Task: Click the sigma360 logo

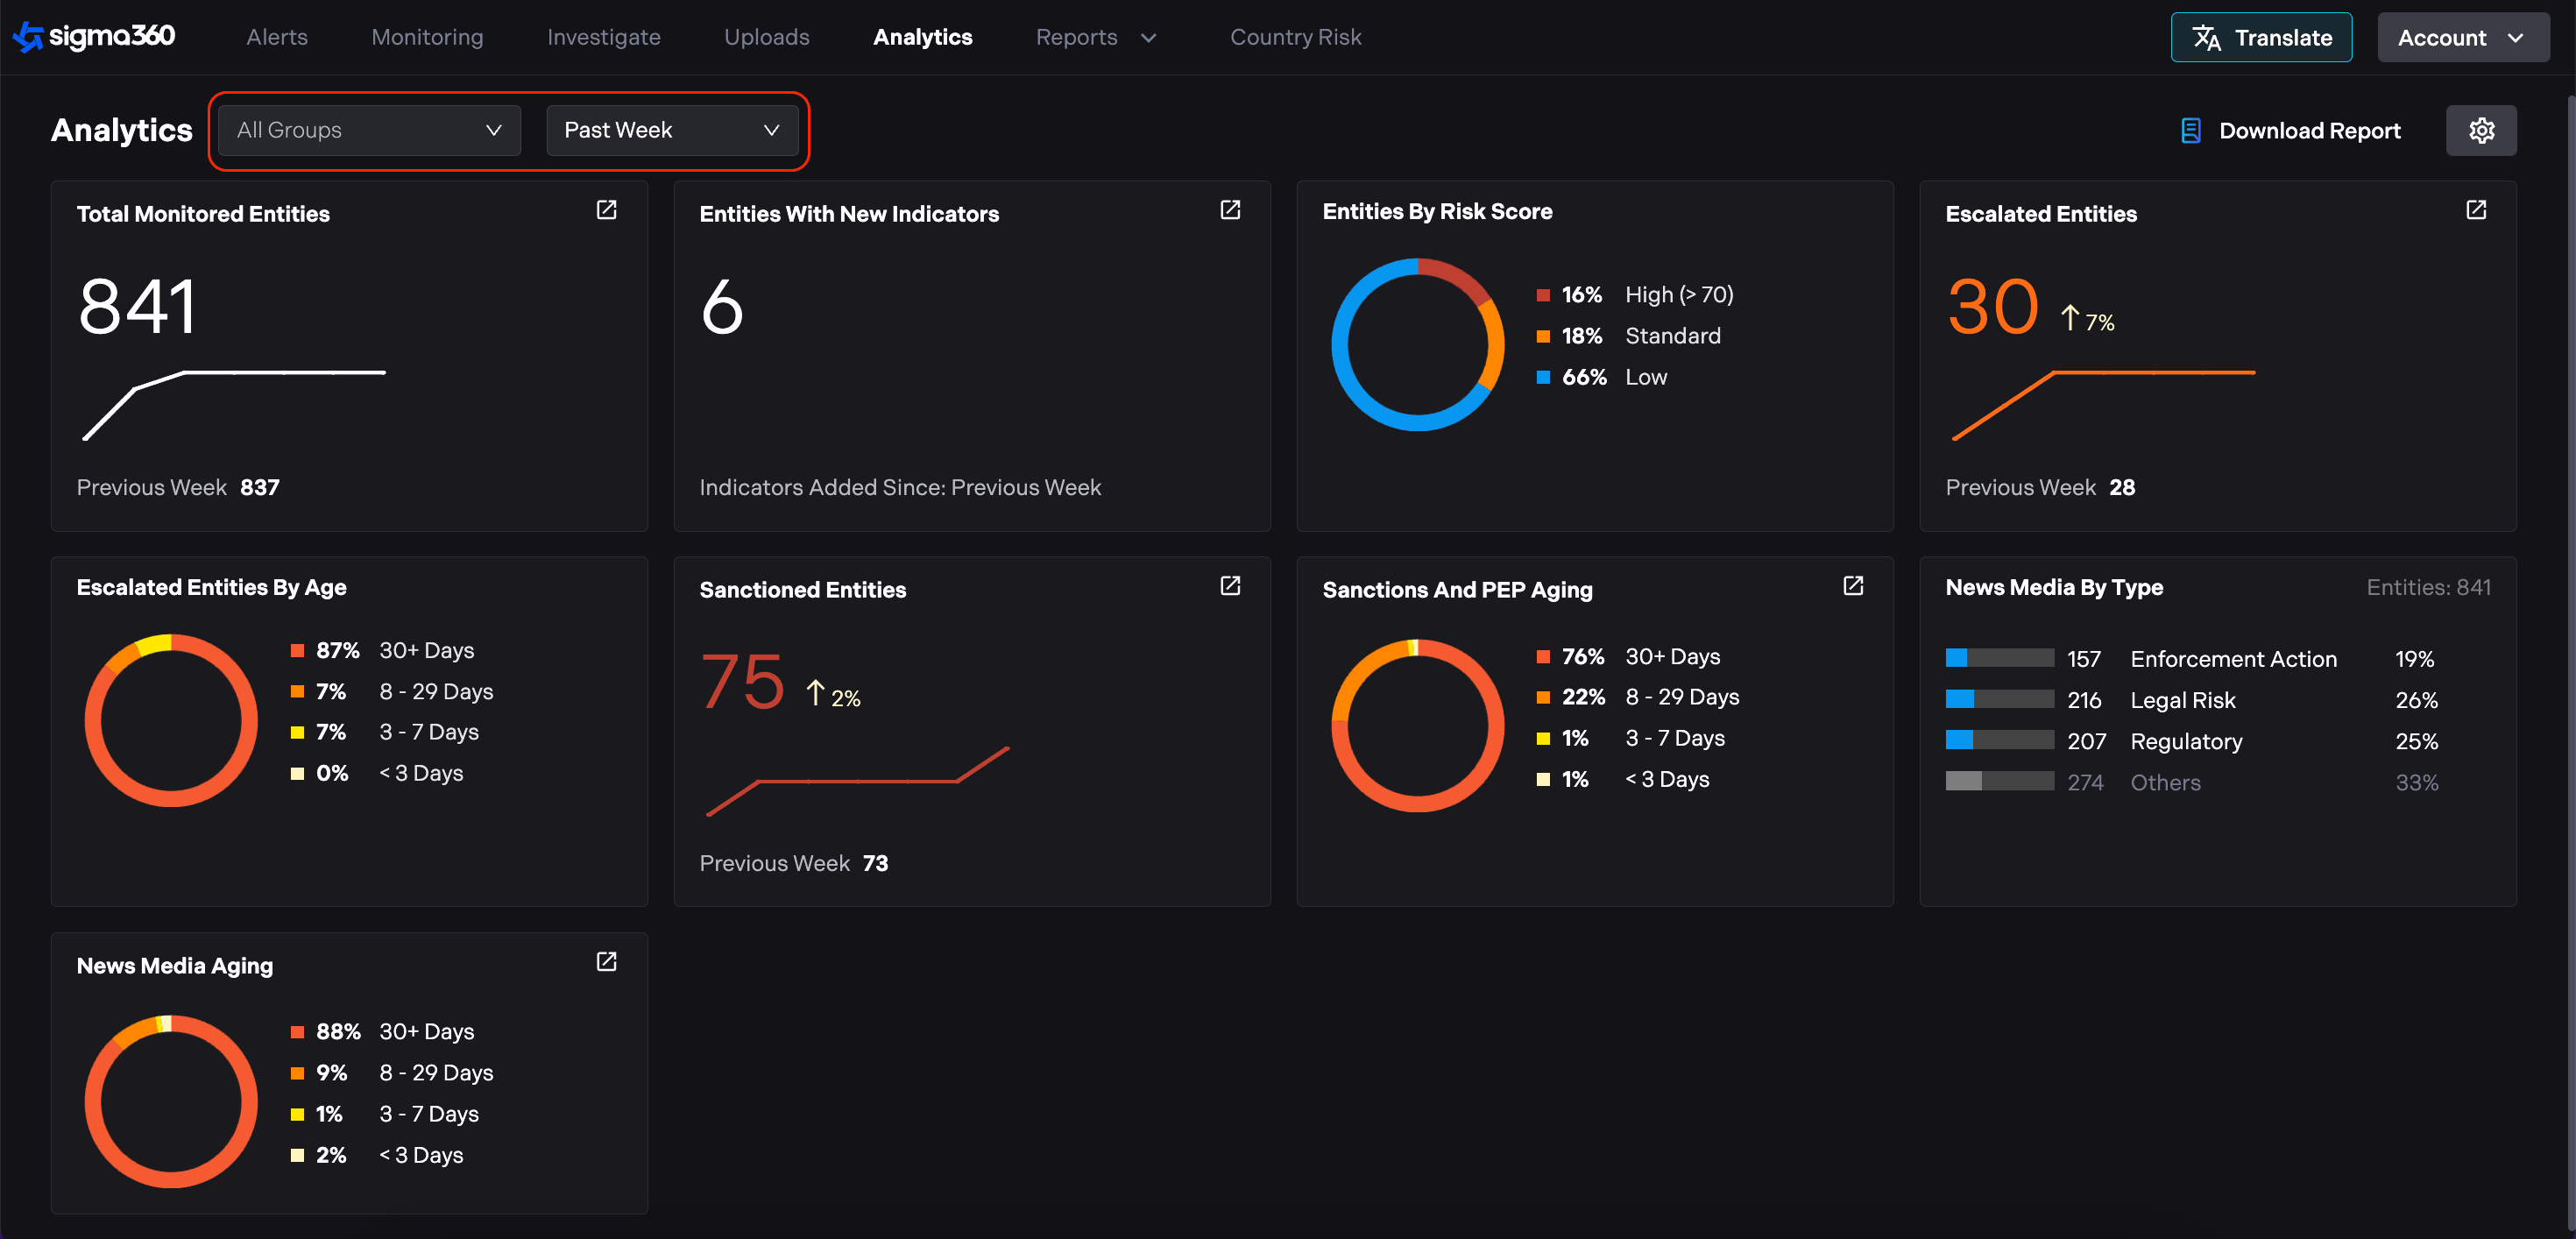Action: (x=94, y=37)
